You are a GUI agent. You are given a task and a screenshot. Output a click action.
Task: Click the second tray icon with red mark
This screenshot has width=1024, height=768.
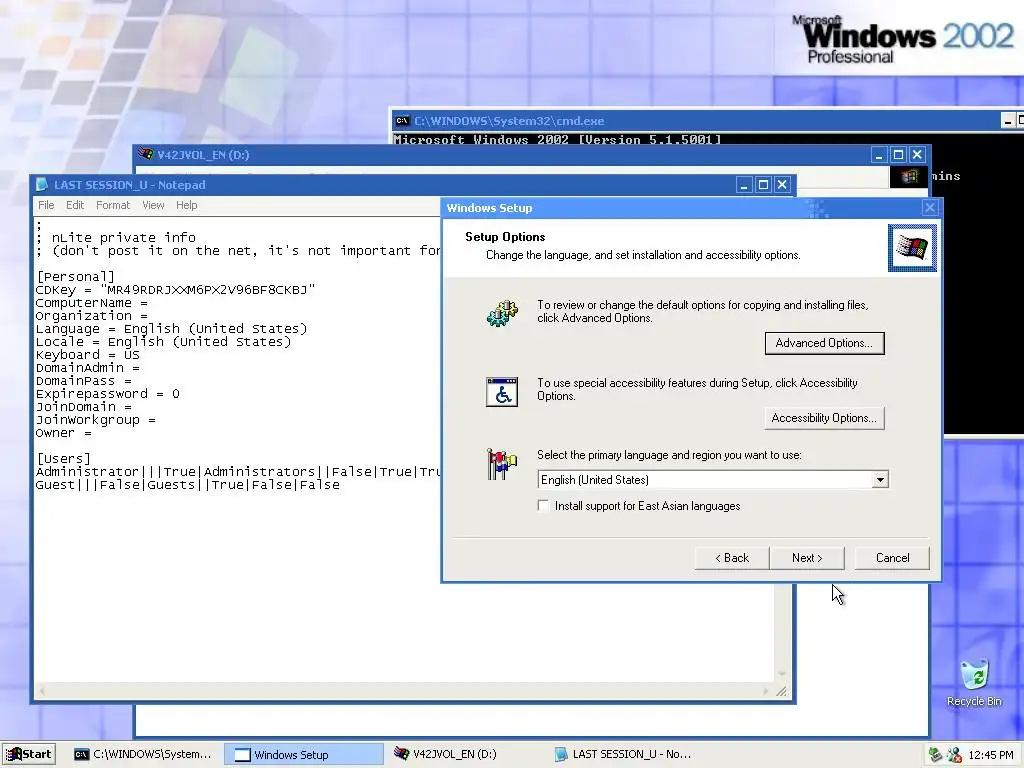point(954,755)
